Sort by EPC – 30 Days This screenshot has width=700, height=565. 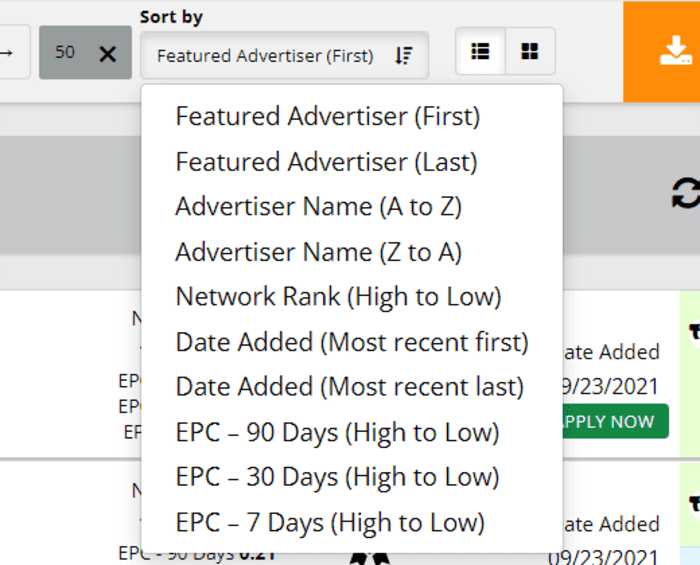click(x=337, y=477)
